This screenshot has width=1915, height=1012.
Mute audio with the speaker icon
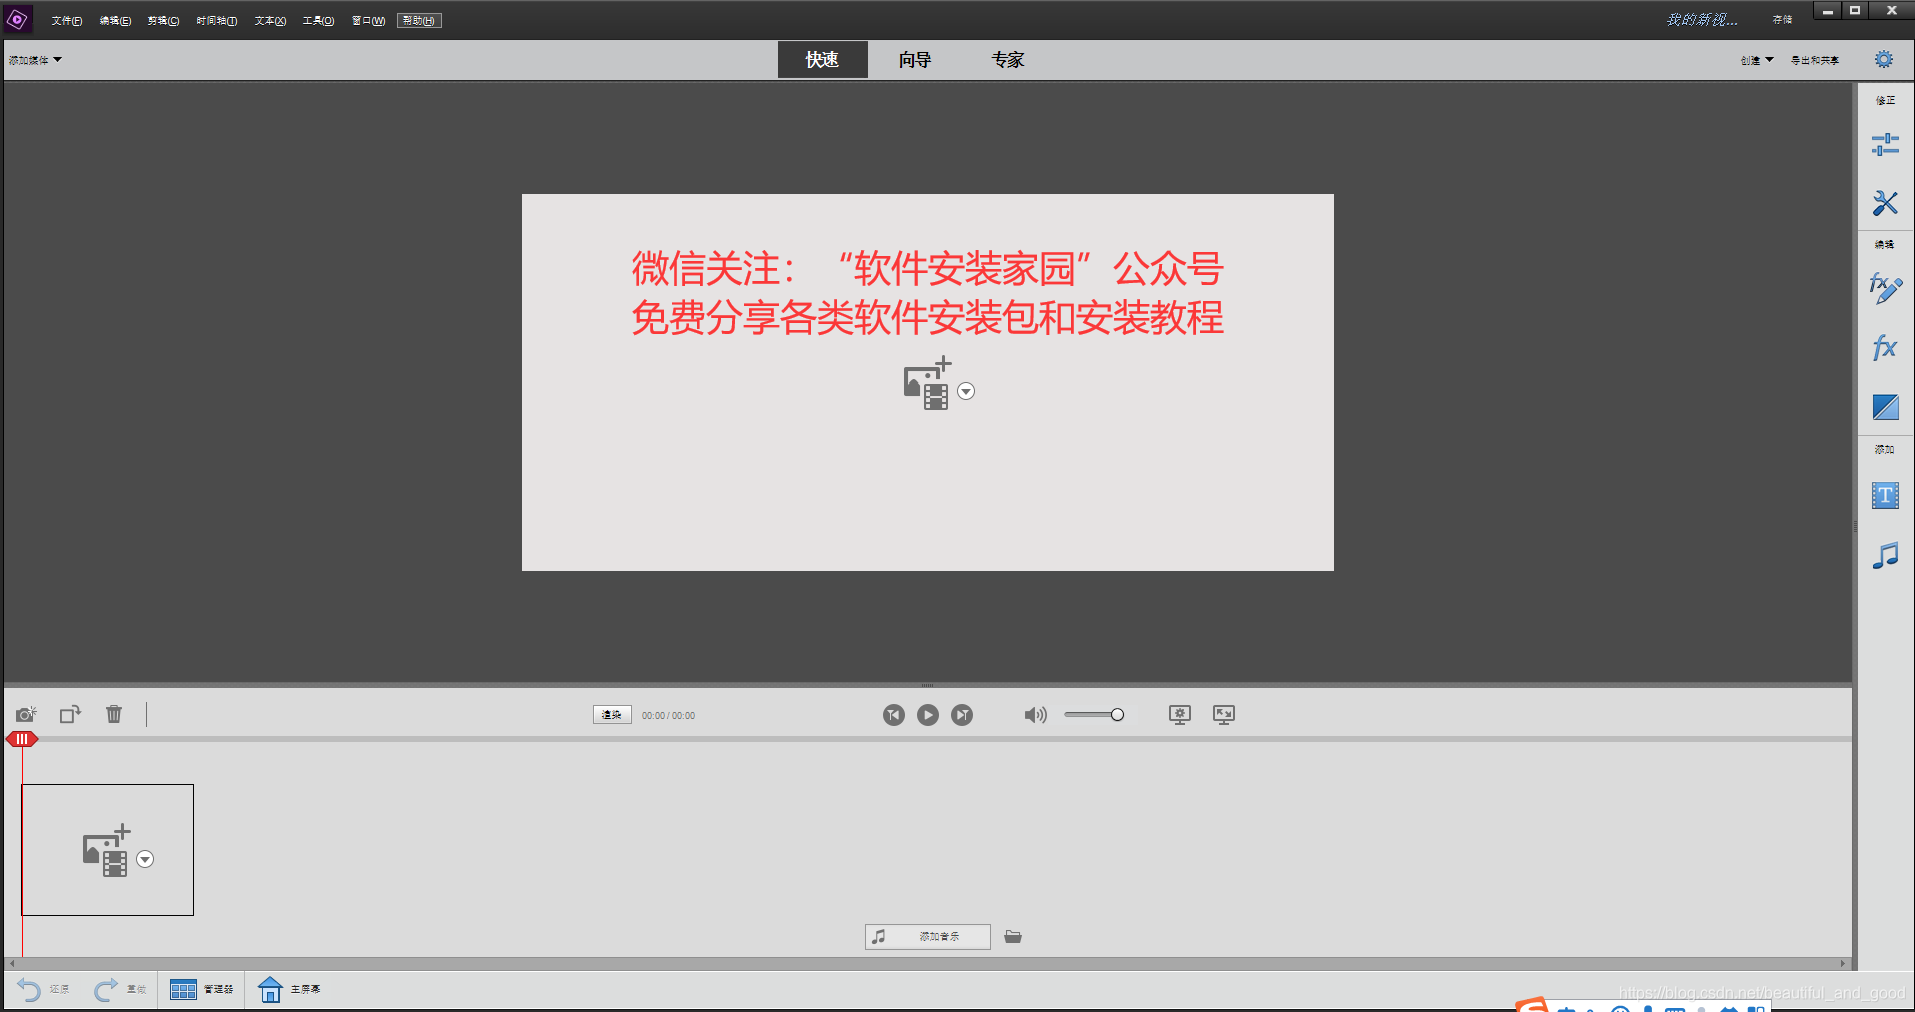click(x=1035, y=715)
